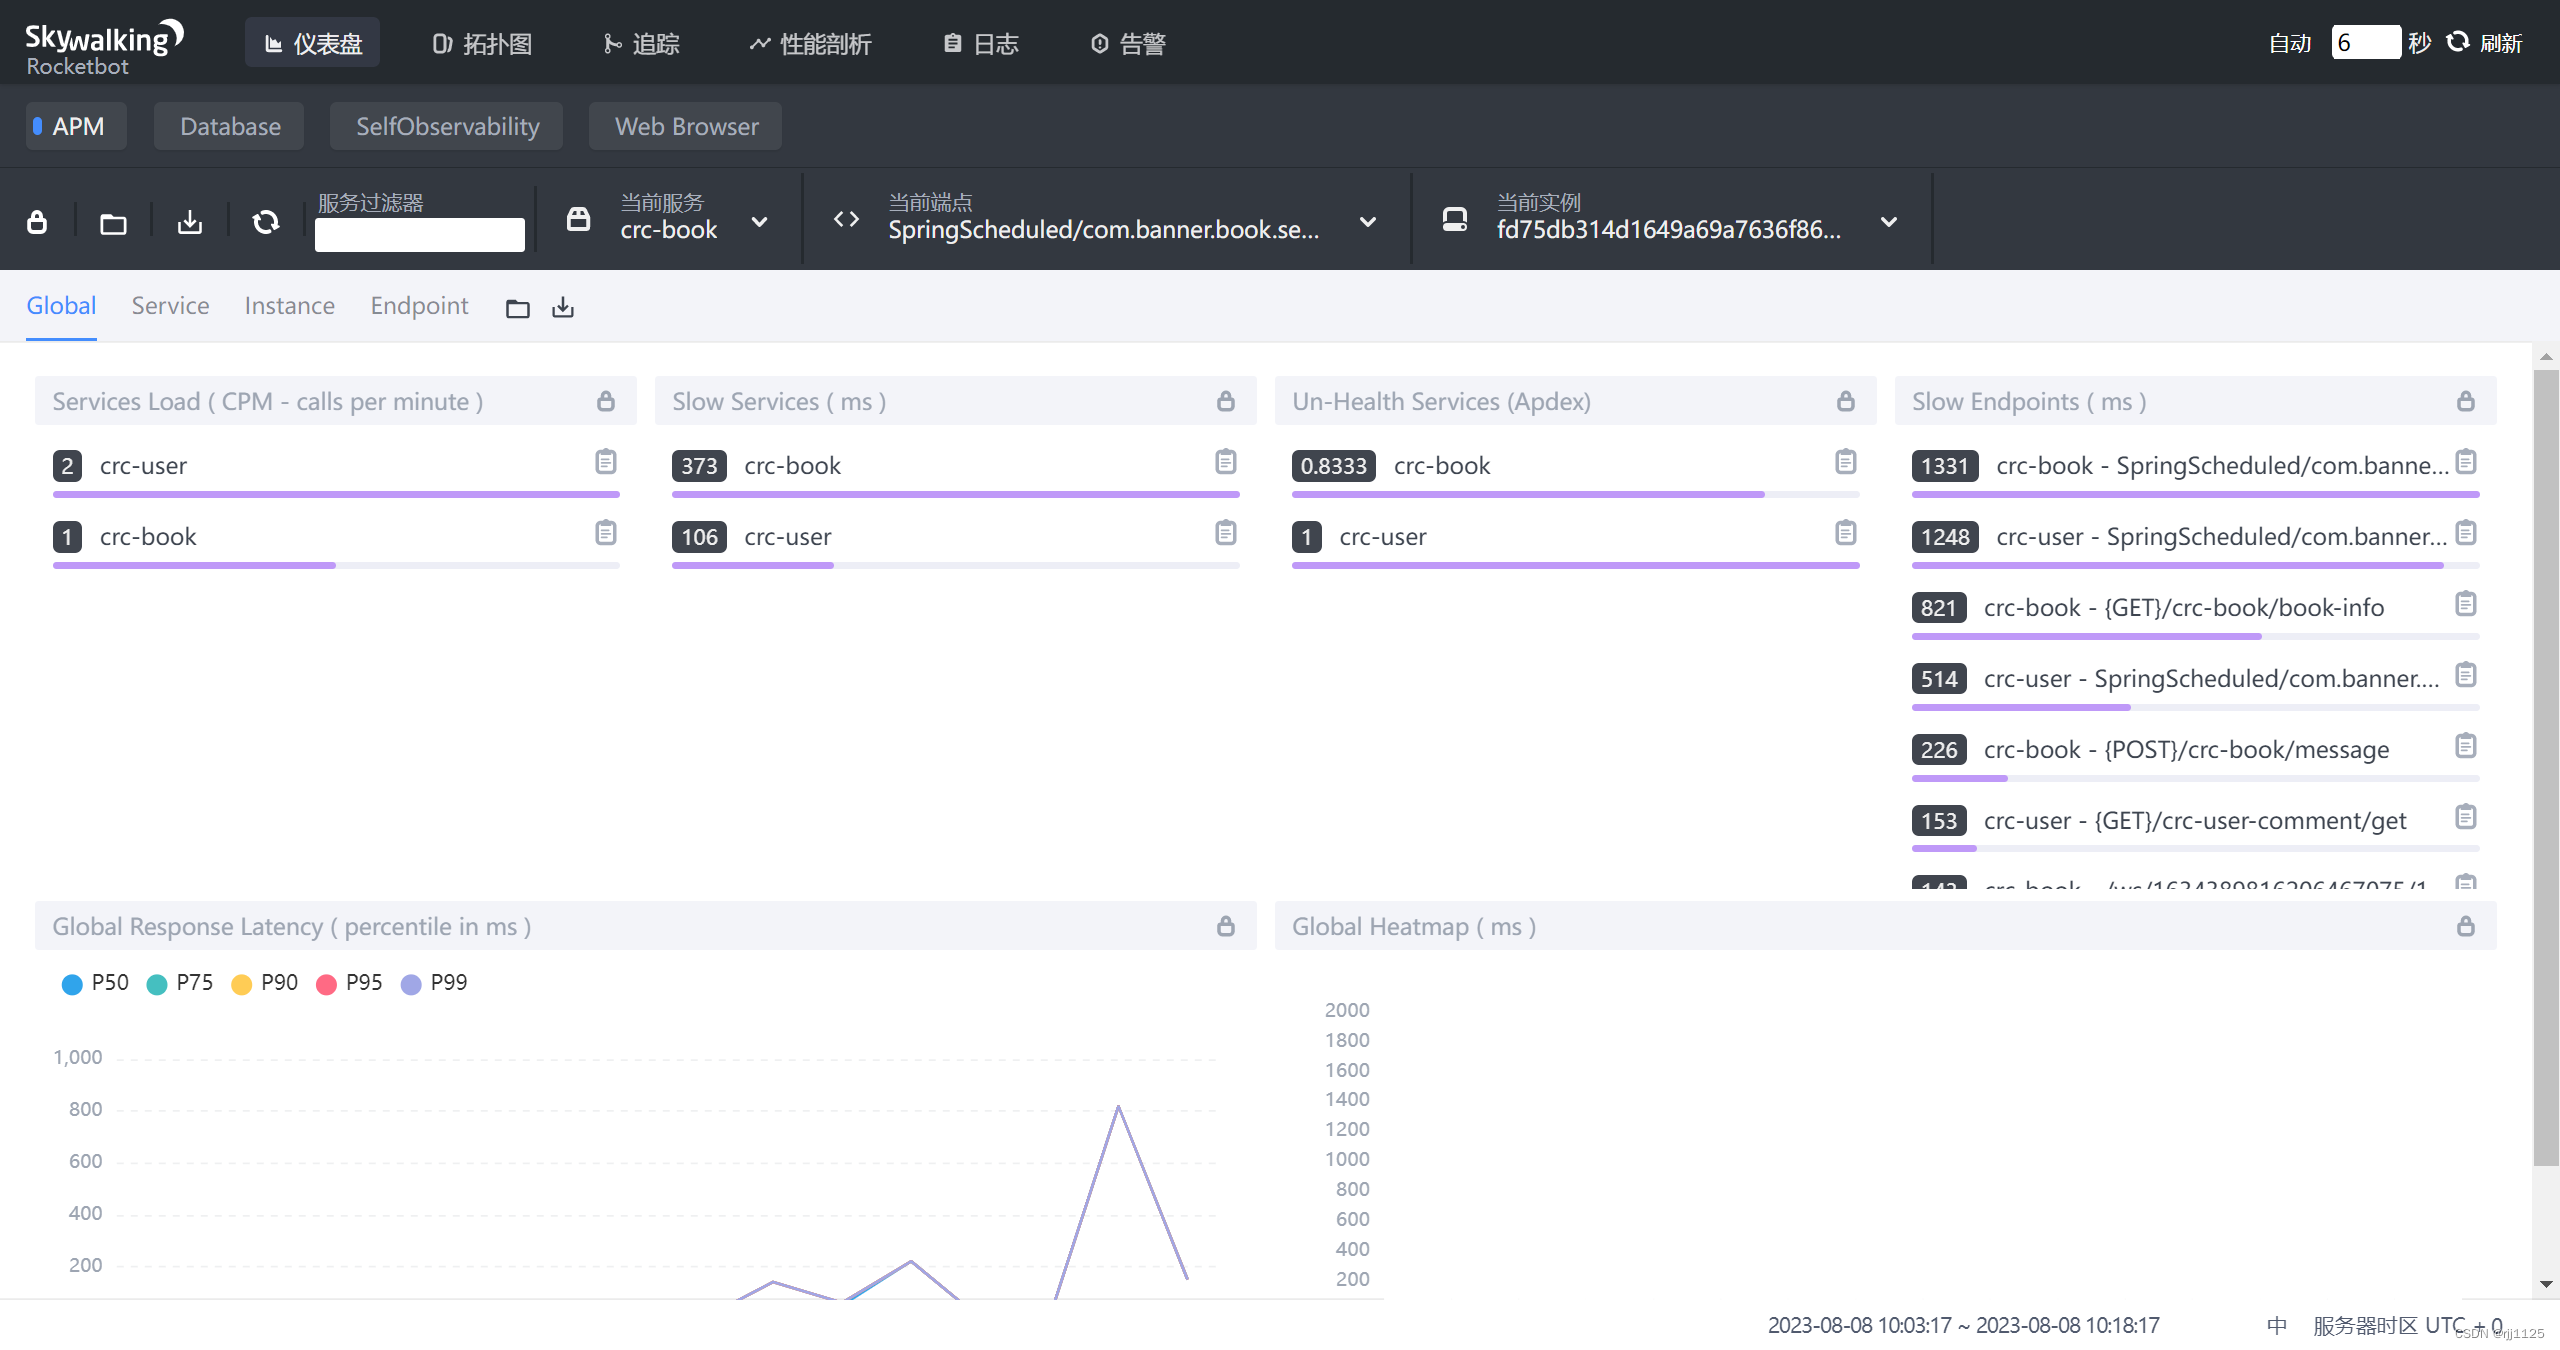2560x1350 pixels.
Task: Toggle the lock on the Un-Health Services panel
Action: [1846, 401]
